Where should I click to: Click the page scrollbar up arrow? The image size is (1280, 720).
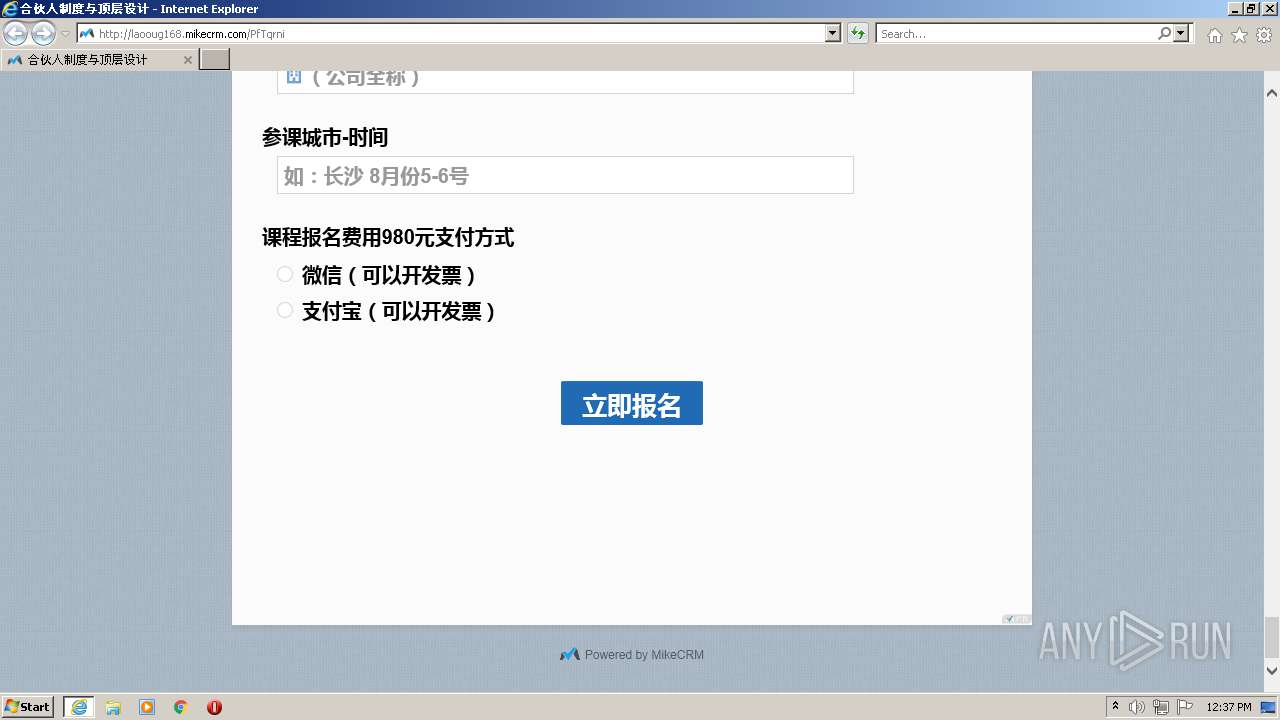1272,93
